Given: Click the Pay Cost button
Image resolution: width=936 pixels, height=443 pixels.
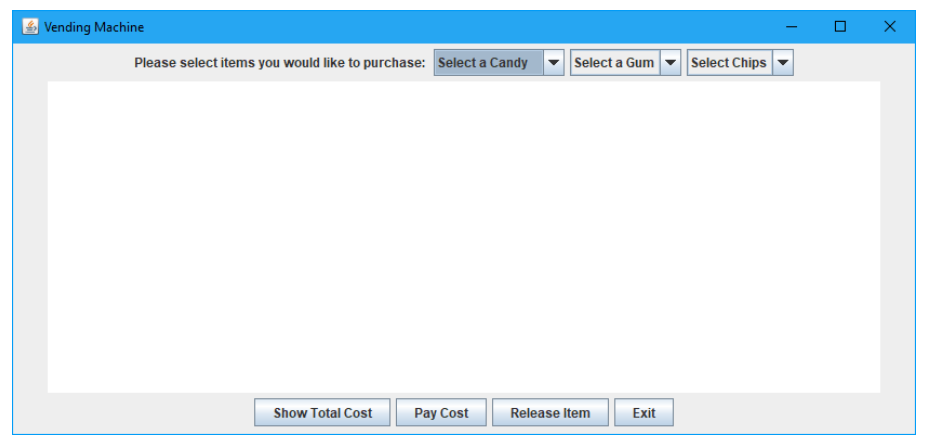Looking at the screenshot, I should coord(441,413).
